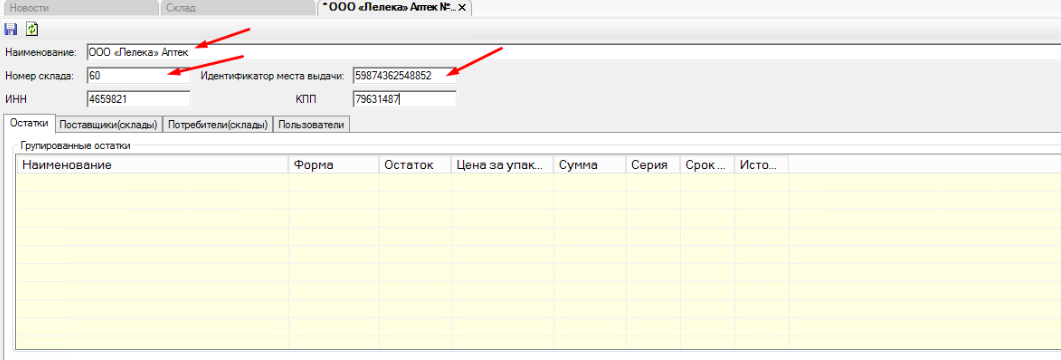This screenshot has height=360, width=1061.
Task: Click the green Refresh document icon
Action: 32,29
